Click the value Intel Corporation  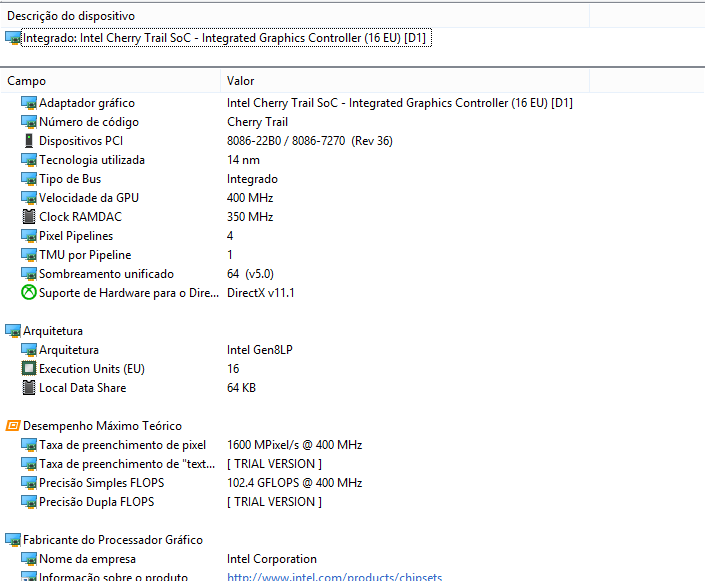[272, 559]
